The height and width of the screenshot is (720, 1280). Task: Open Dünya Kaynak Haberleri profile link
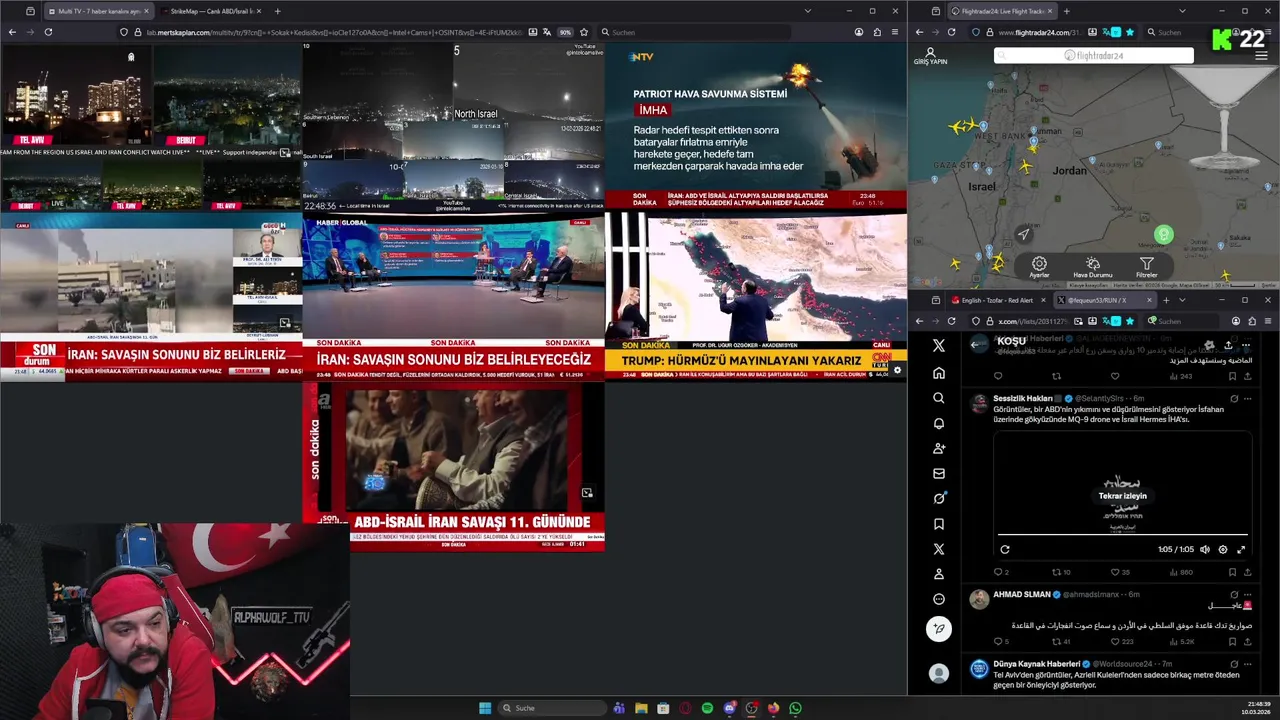1036,663
